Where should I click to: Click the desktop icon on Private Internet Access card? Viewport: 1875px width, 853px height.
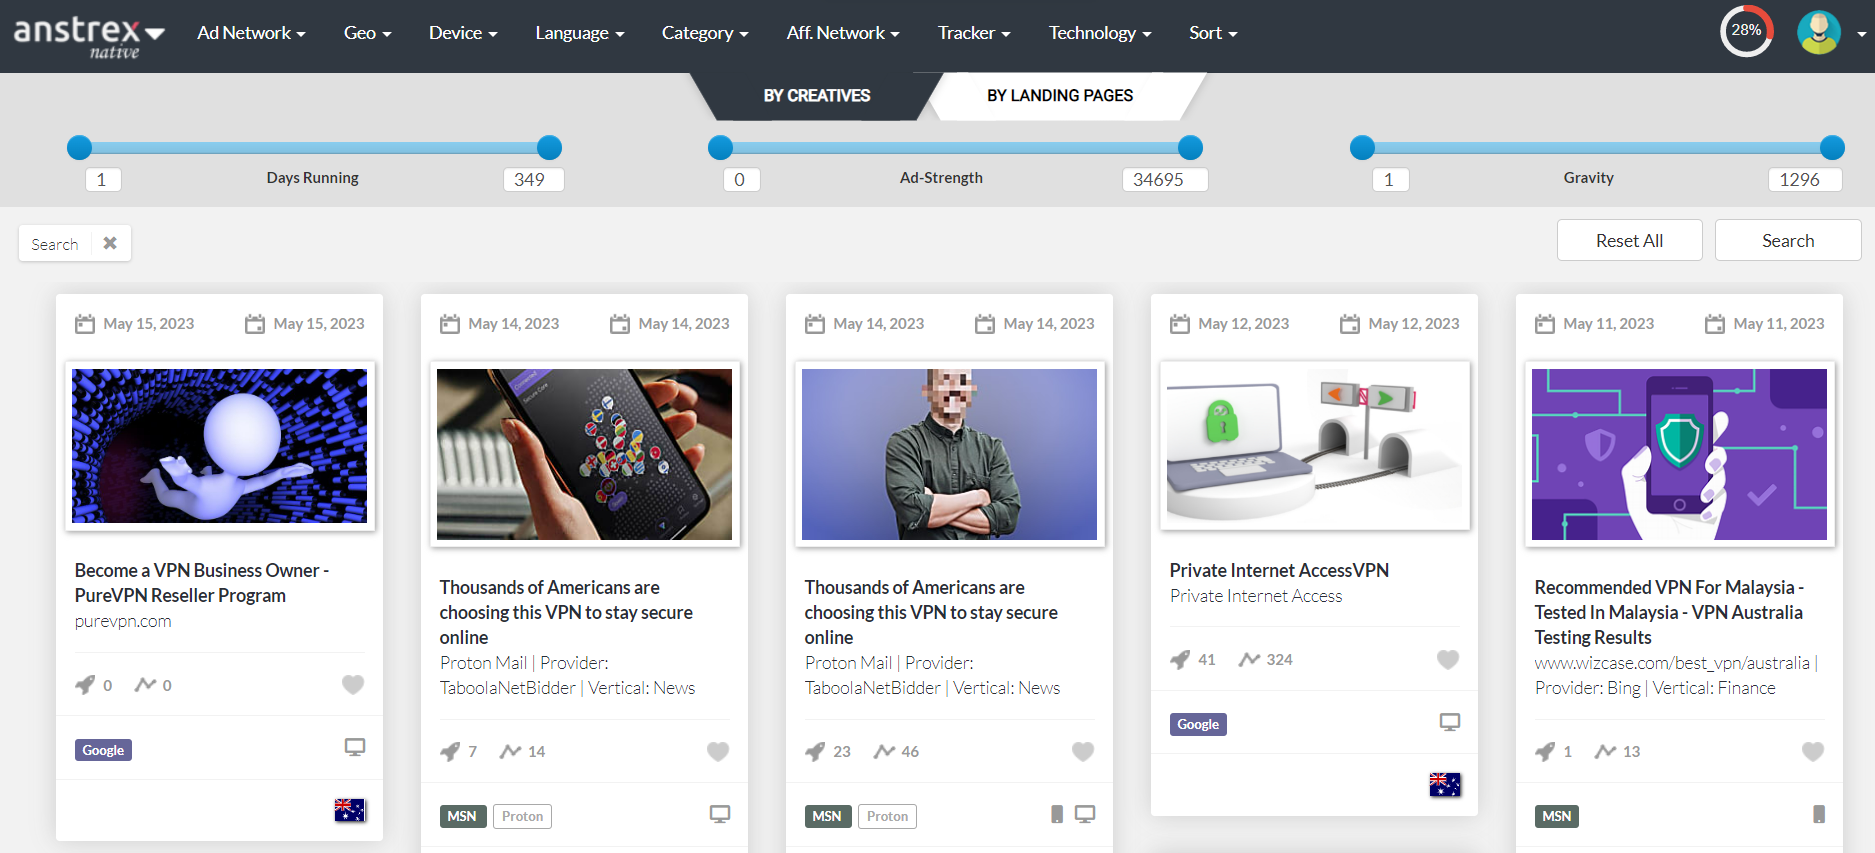[1450, 722]
